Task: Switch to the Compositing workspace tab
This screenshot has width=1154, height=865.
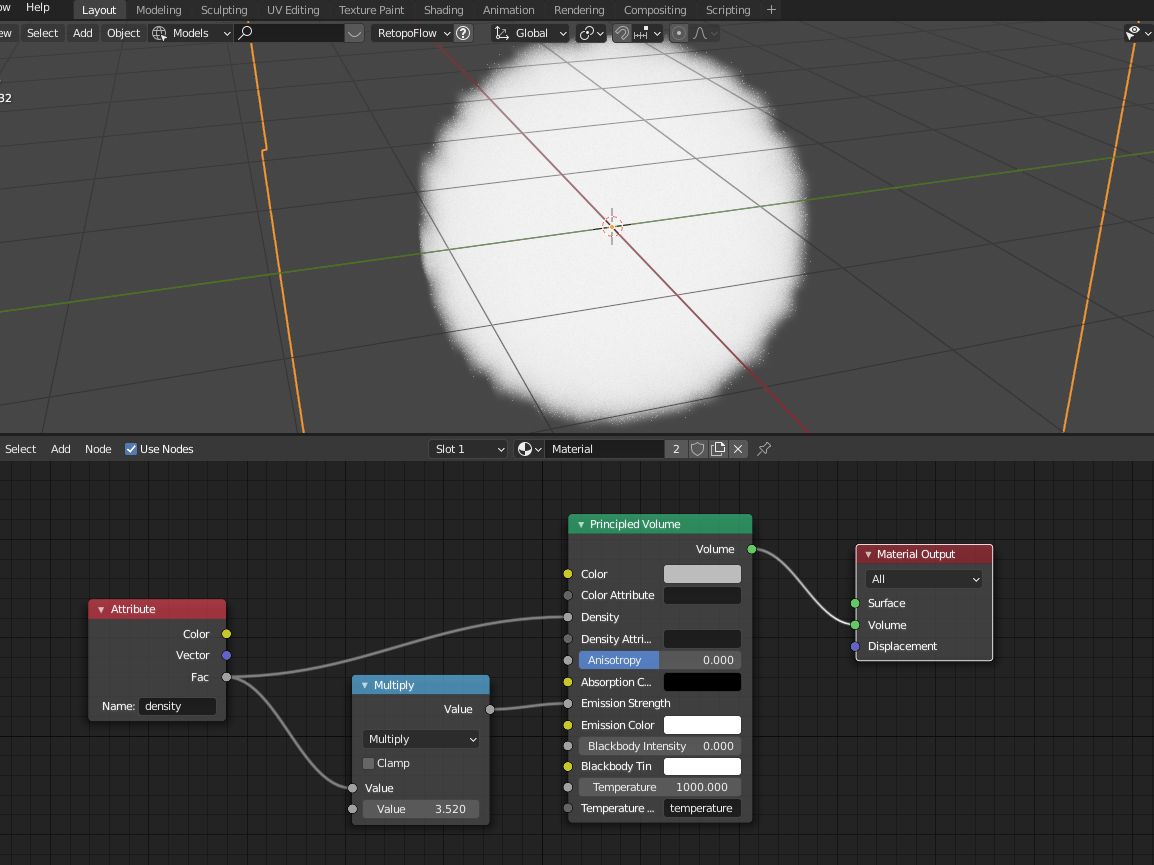Action: coord(654,10)
